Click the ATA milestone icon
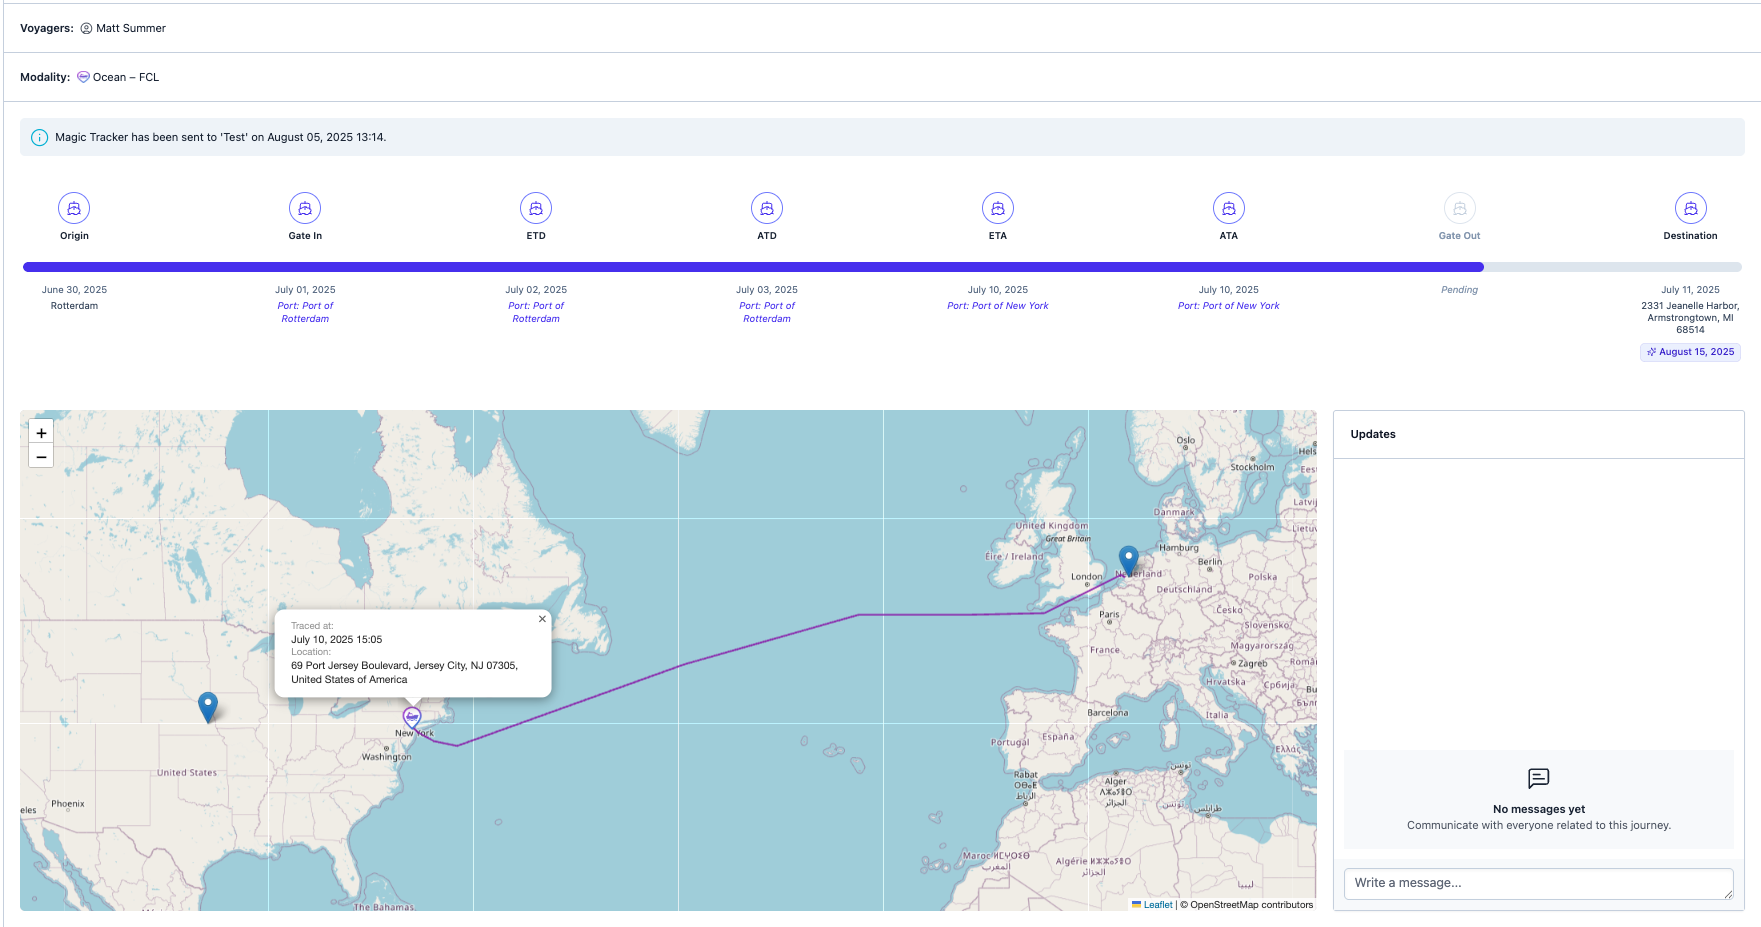Screen dimensions: 1761x927 [x=1229, y=208]
